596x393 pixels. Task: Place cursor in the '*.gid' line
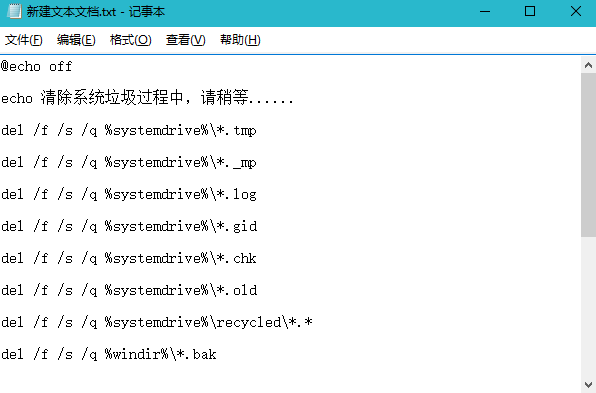129,226
